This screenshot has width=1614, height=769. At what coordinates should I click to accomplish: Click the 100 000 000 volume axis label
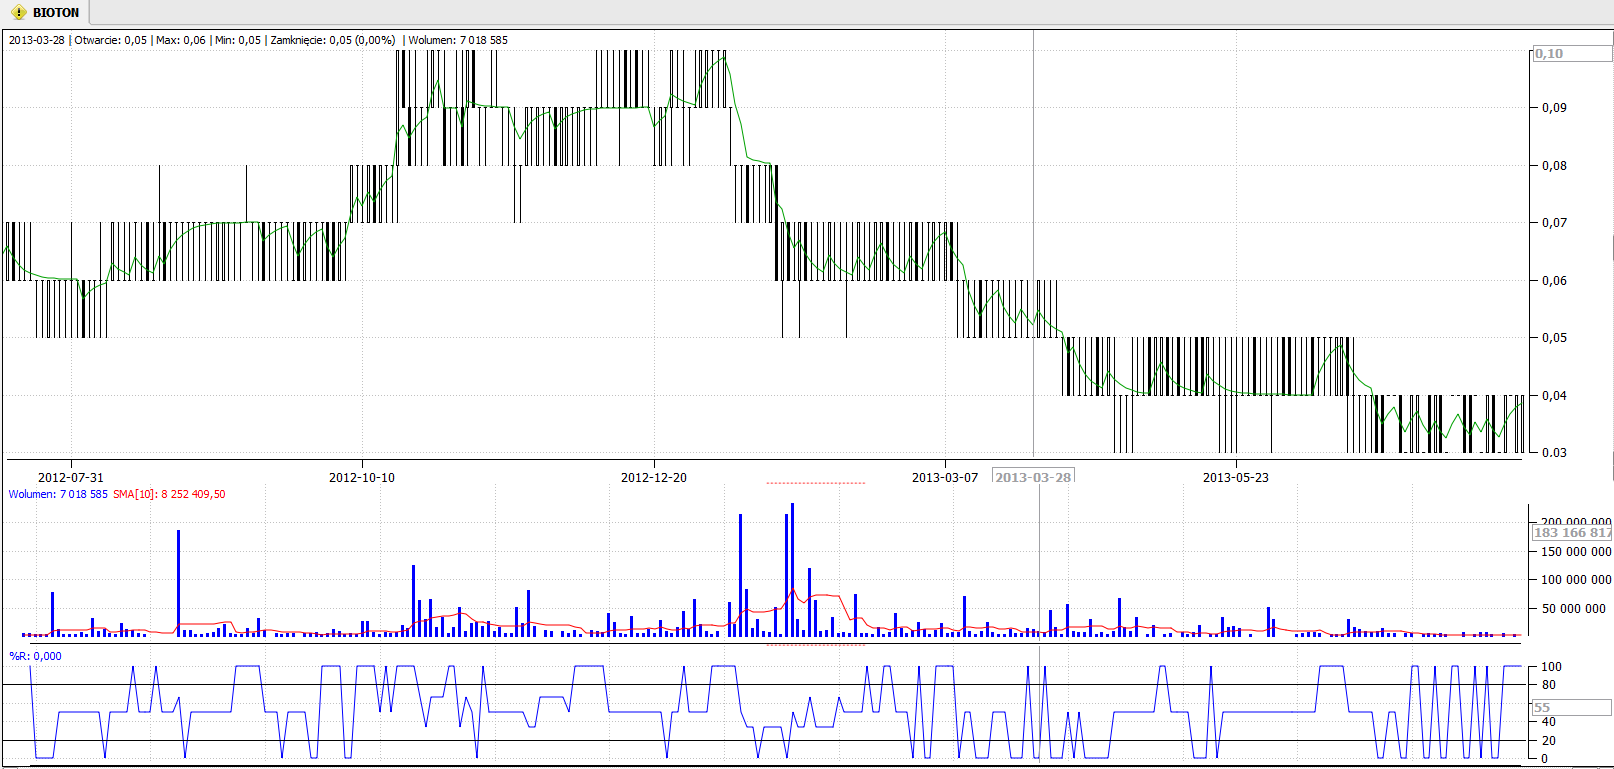[x=1576, y=580]
